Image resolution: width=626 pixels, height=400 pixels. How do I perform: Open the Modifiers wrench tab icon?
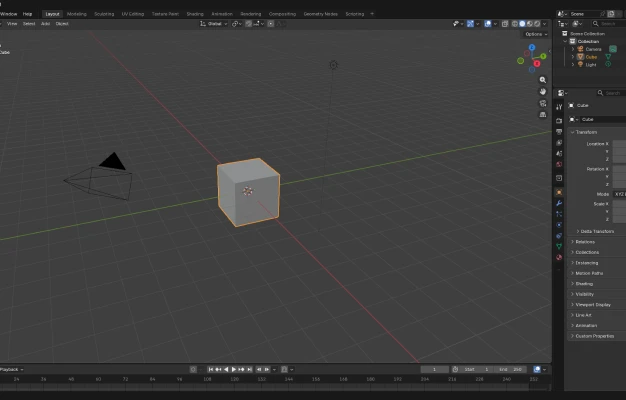pos(559,203)
